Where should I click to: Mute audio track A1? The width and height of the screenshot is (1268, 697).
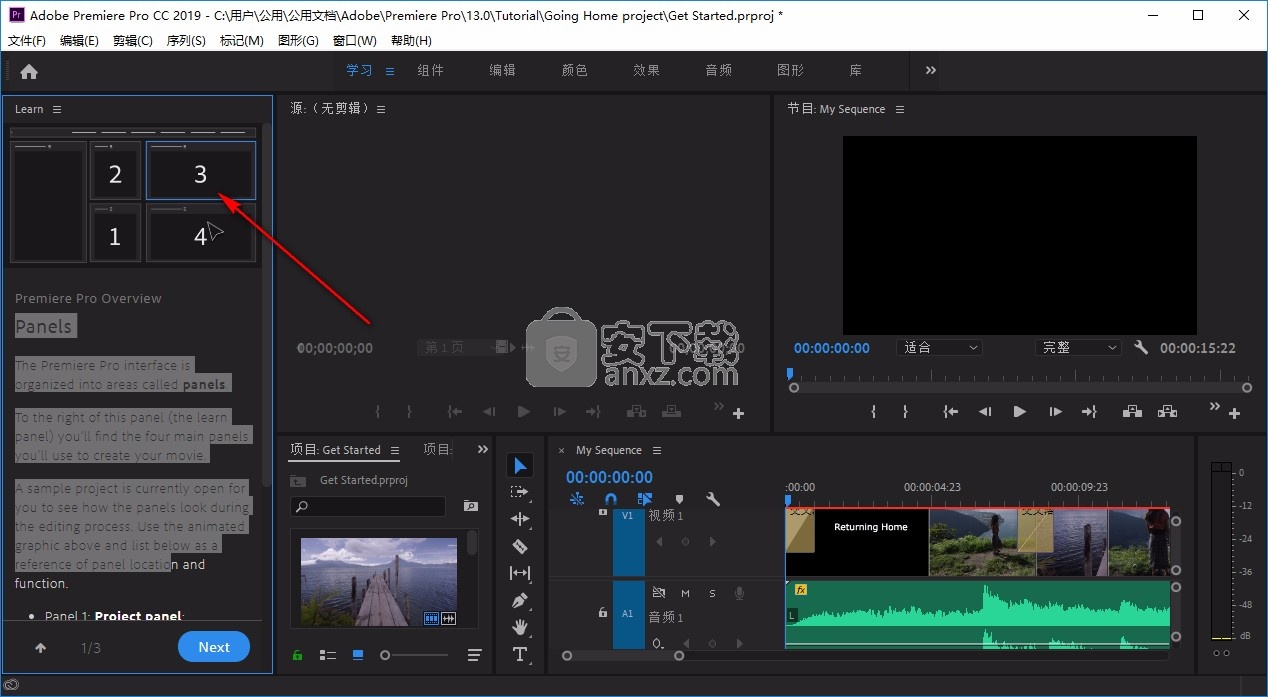tap(685, 593)
